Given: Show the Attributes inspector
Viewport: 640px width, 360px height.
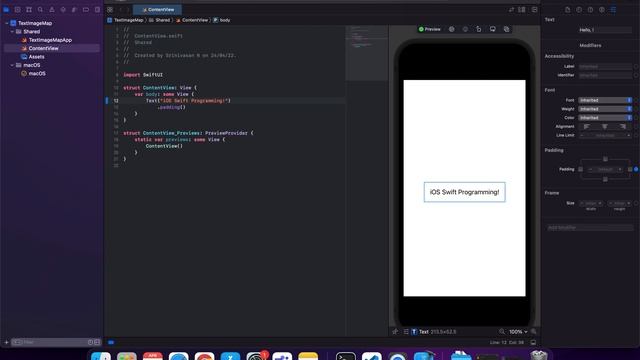Looking at the screenshot, I should pyautogui.click(x=613, y=9).
